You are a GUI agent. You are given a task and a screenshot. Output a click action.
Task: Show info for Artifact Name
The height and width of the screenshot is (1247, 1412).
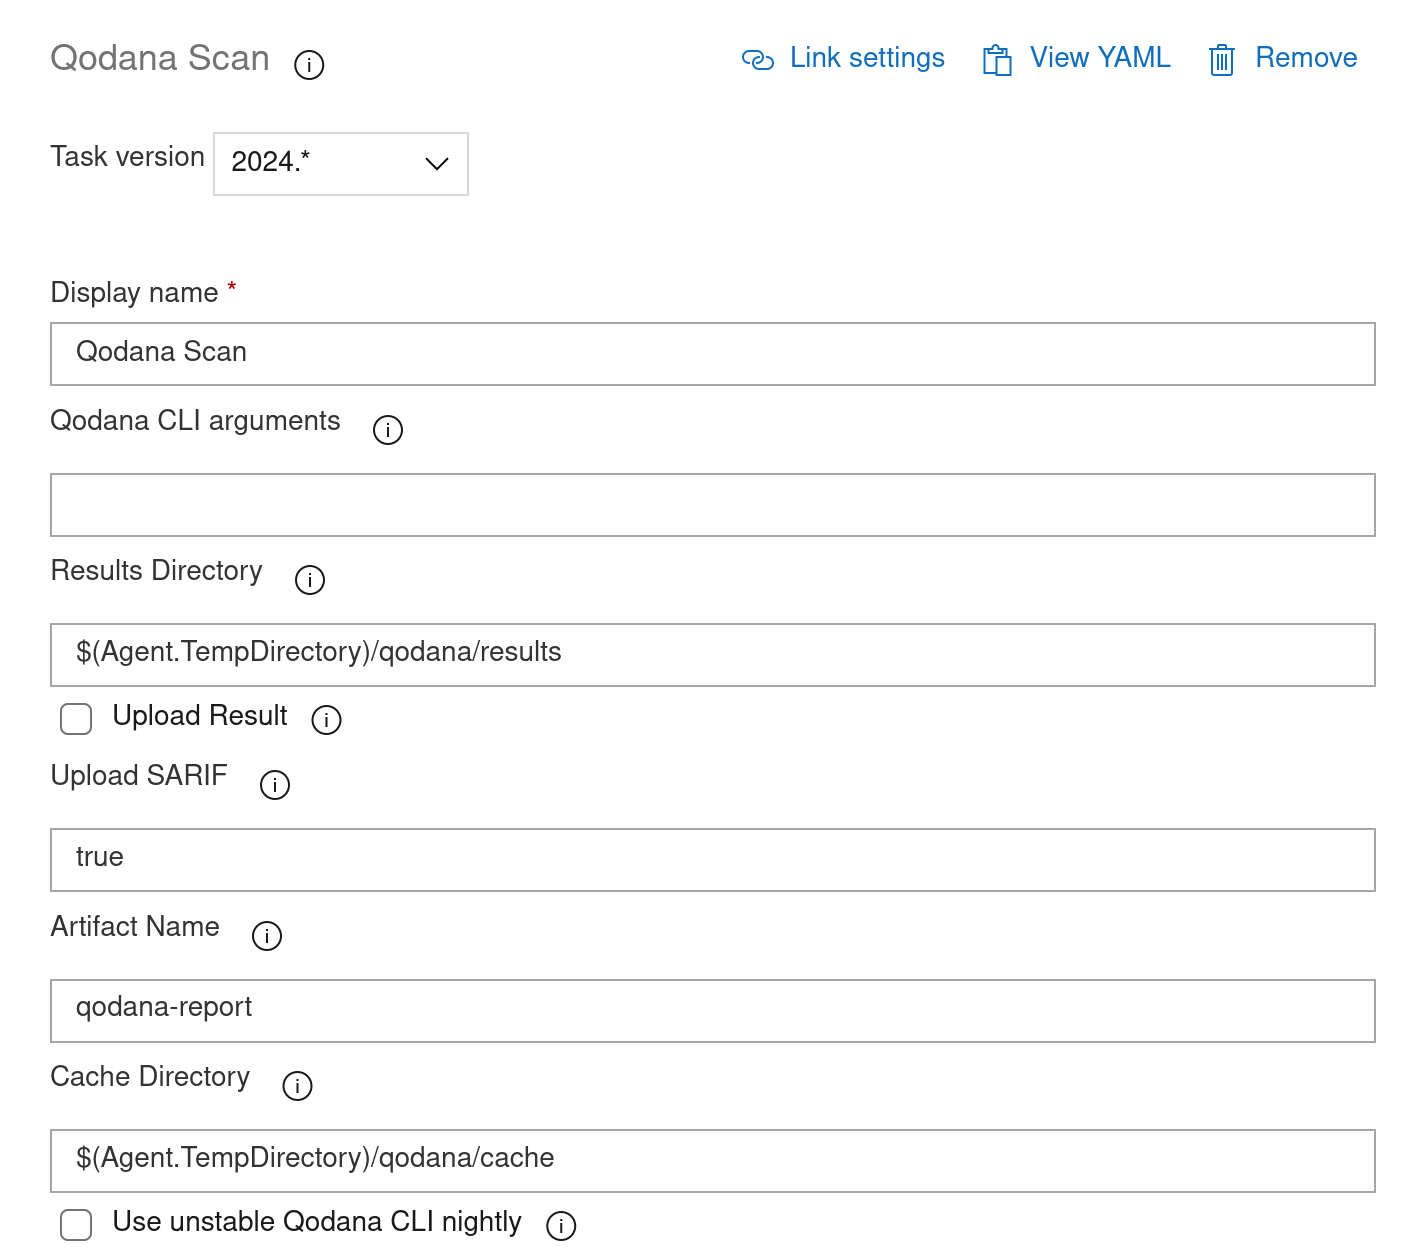pyautogui.click(x=267, y=936)
